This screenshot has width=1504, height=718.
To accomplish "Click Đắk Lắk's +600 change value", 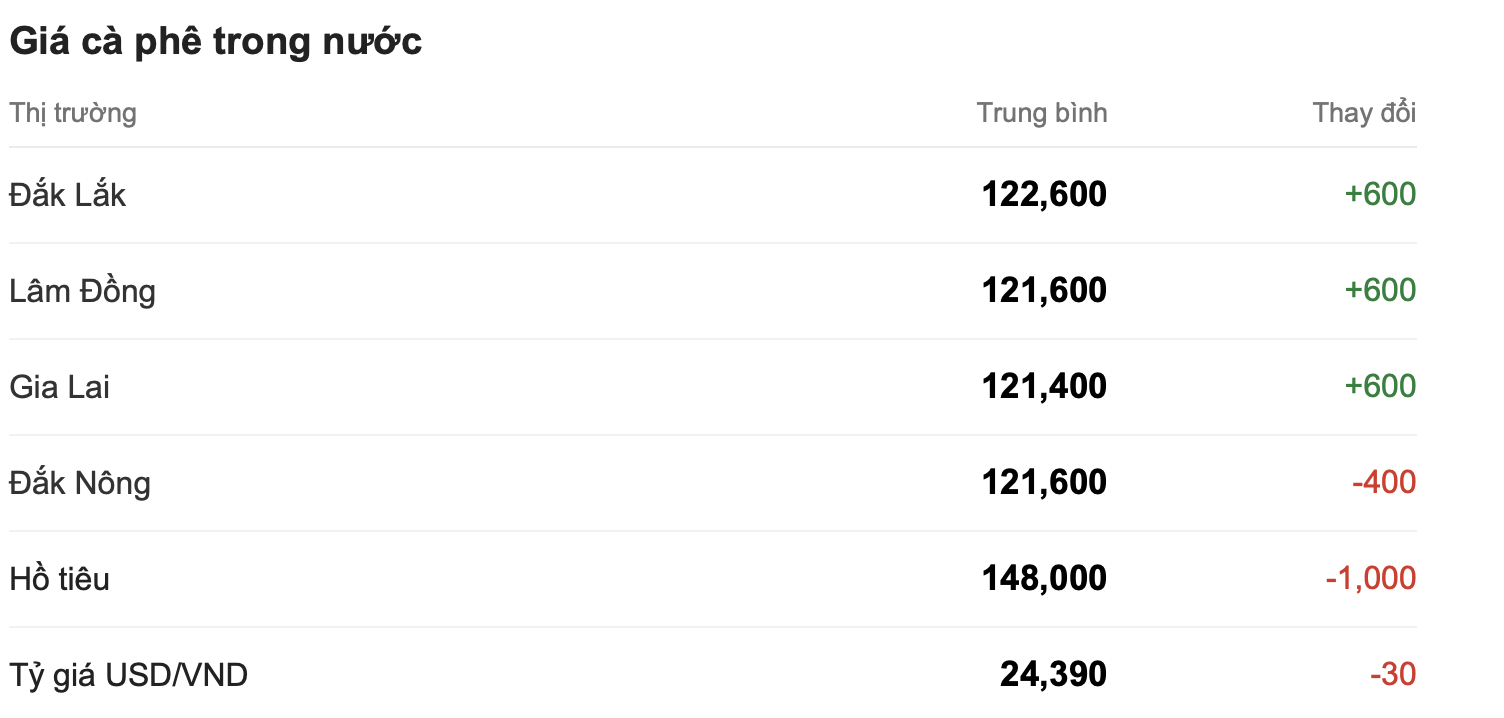I will point(1380,194).
